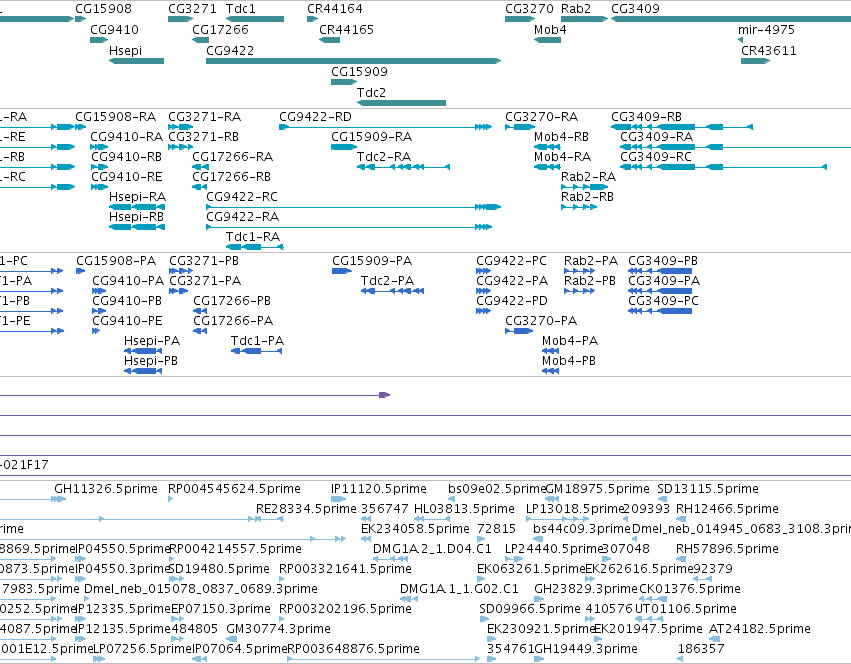Select the CG9422-RA transcript line

(x=349, y=227)
